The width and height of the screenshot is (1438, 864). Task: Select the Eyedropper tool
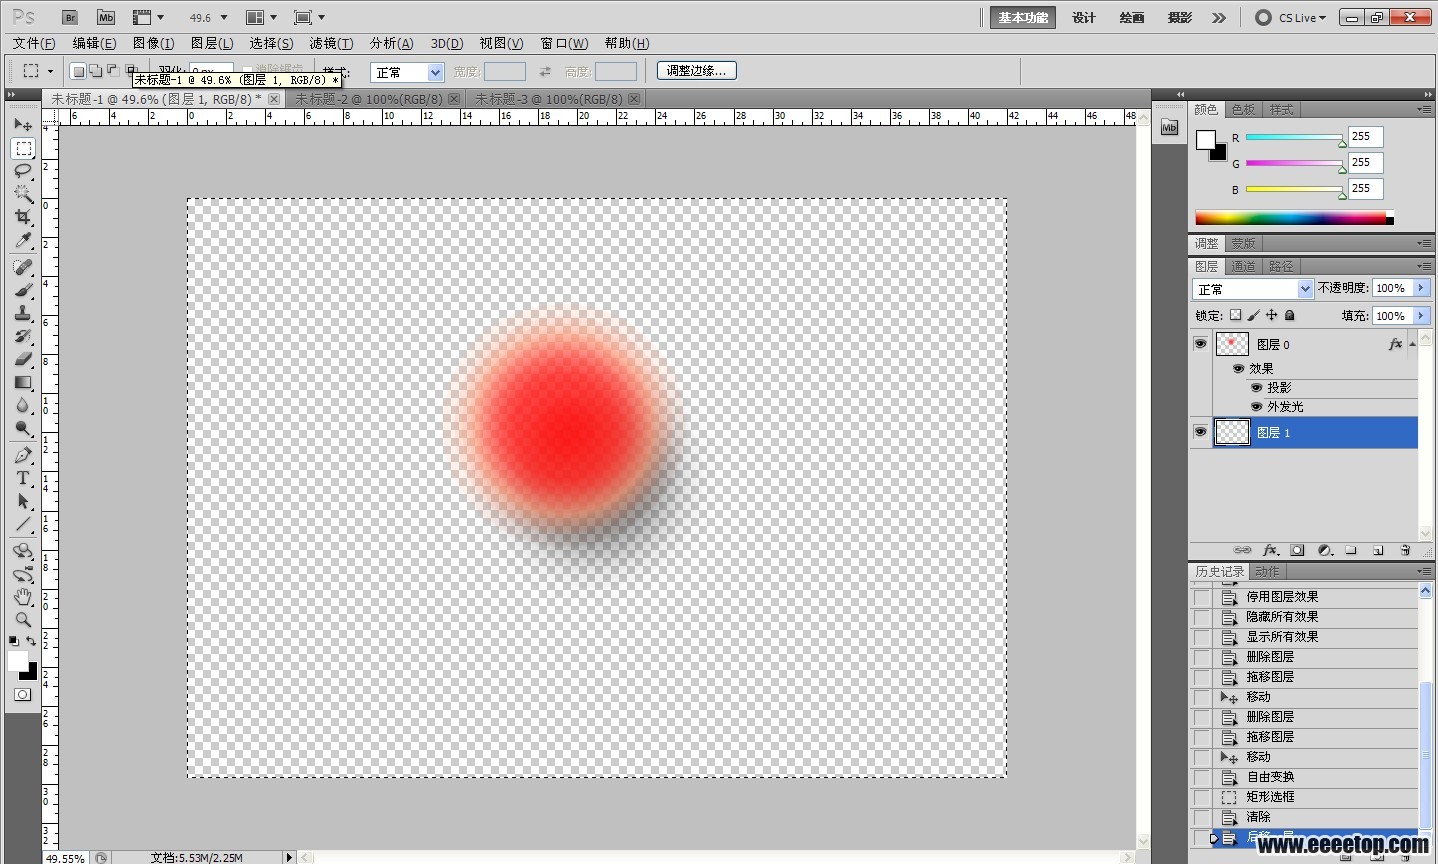23,240
